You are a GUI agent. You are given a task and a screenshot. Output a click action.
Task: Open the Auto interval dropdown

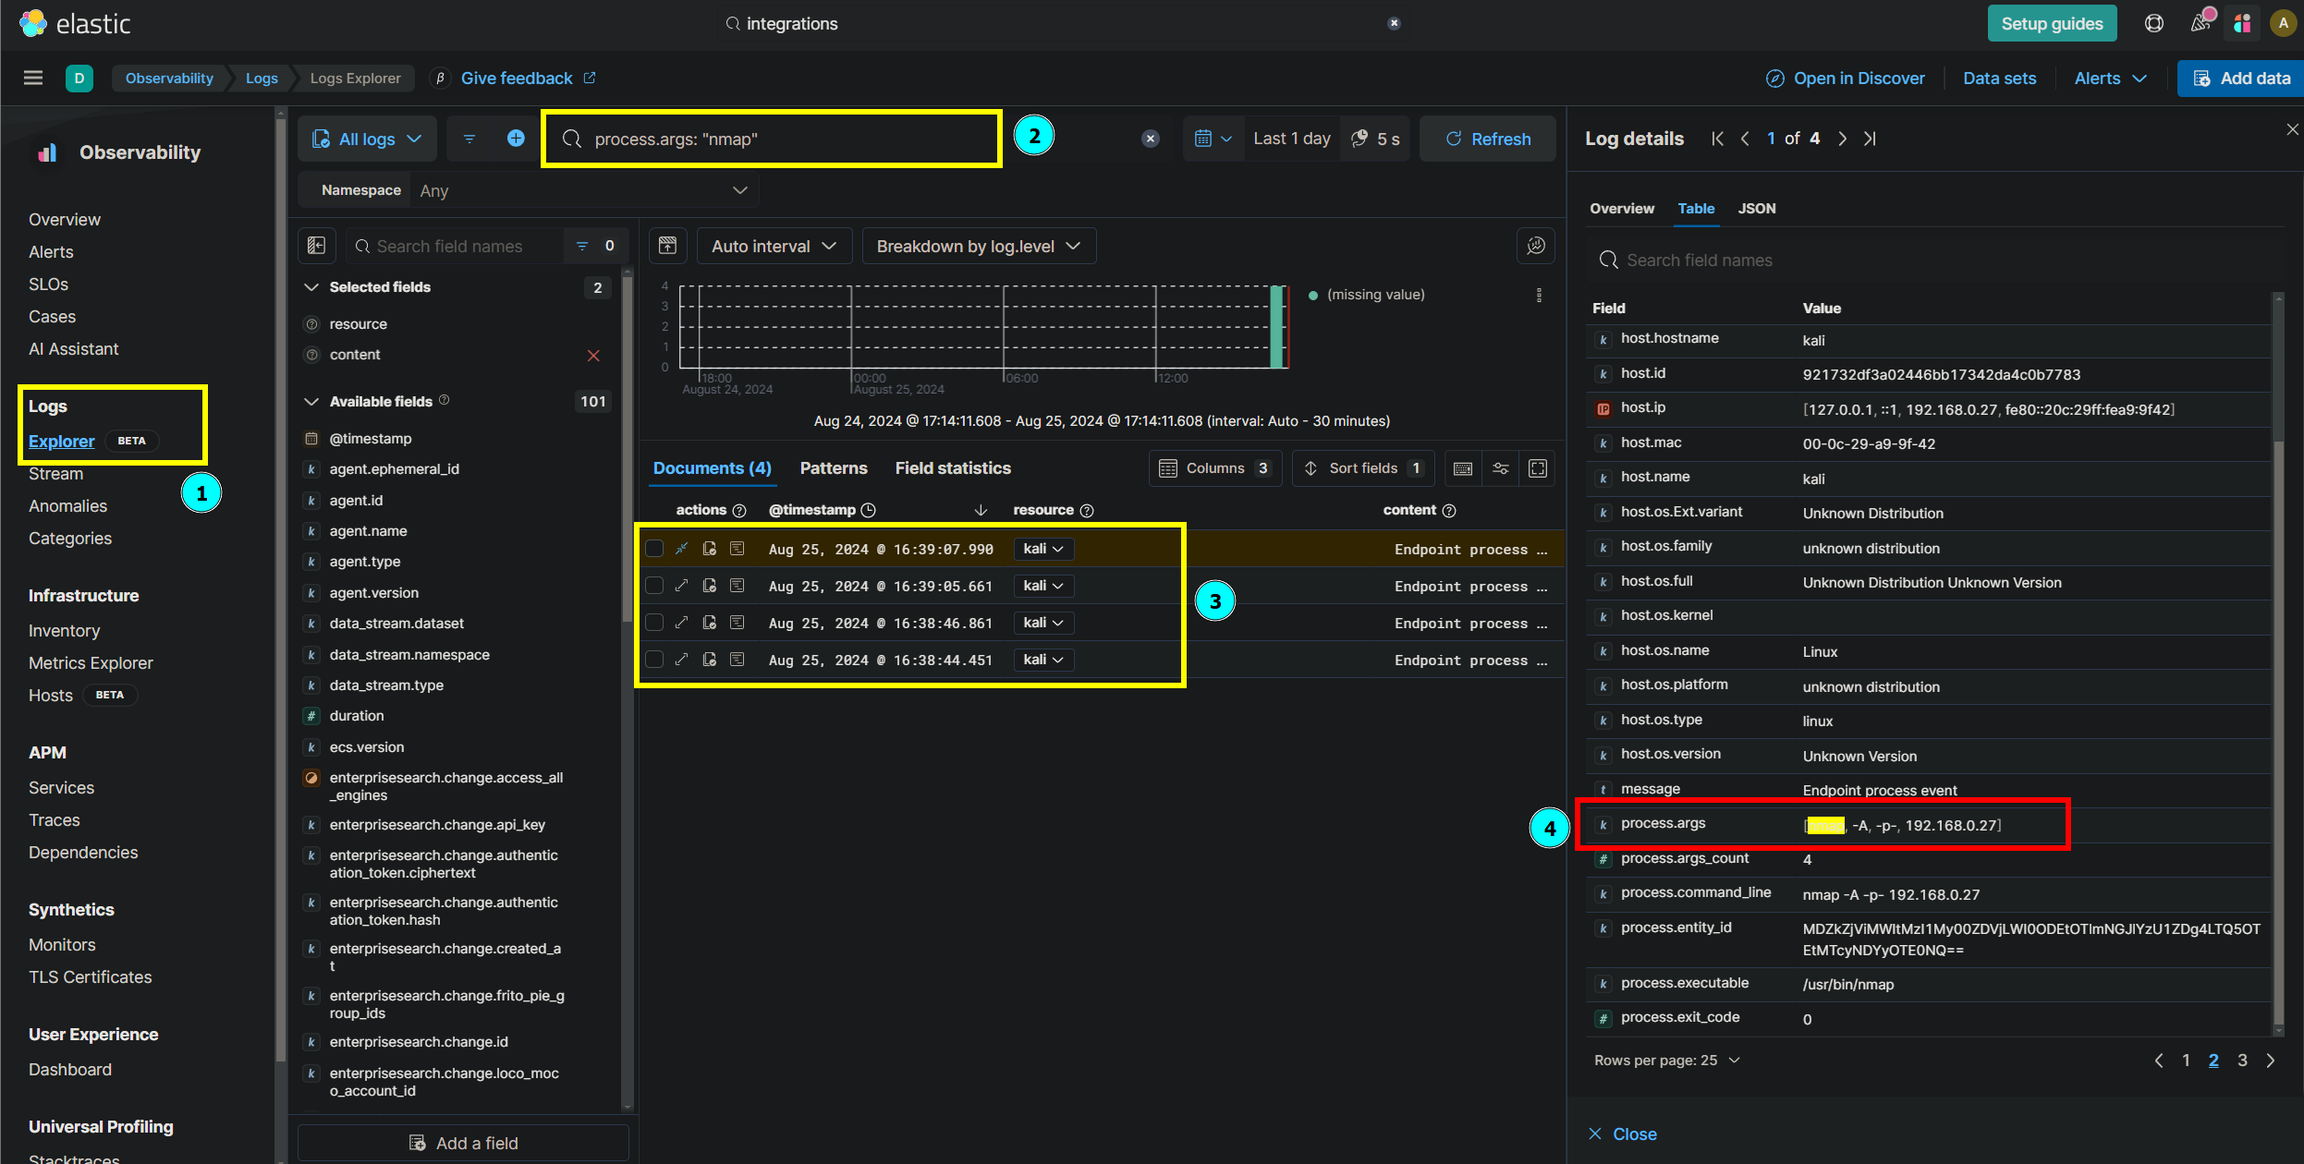click(774, 246)
